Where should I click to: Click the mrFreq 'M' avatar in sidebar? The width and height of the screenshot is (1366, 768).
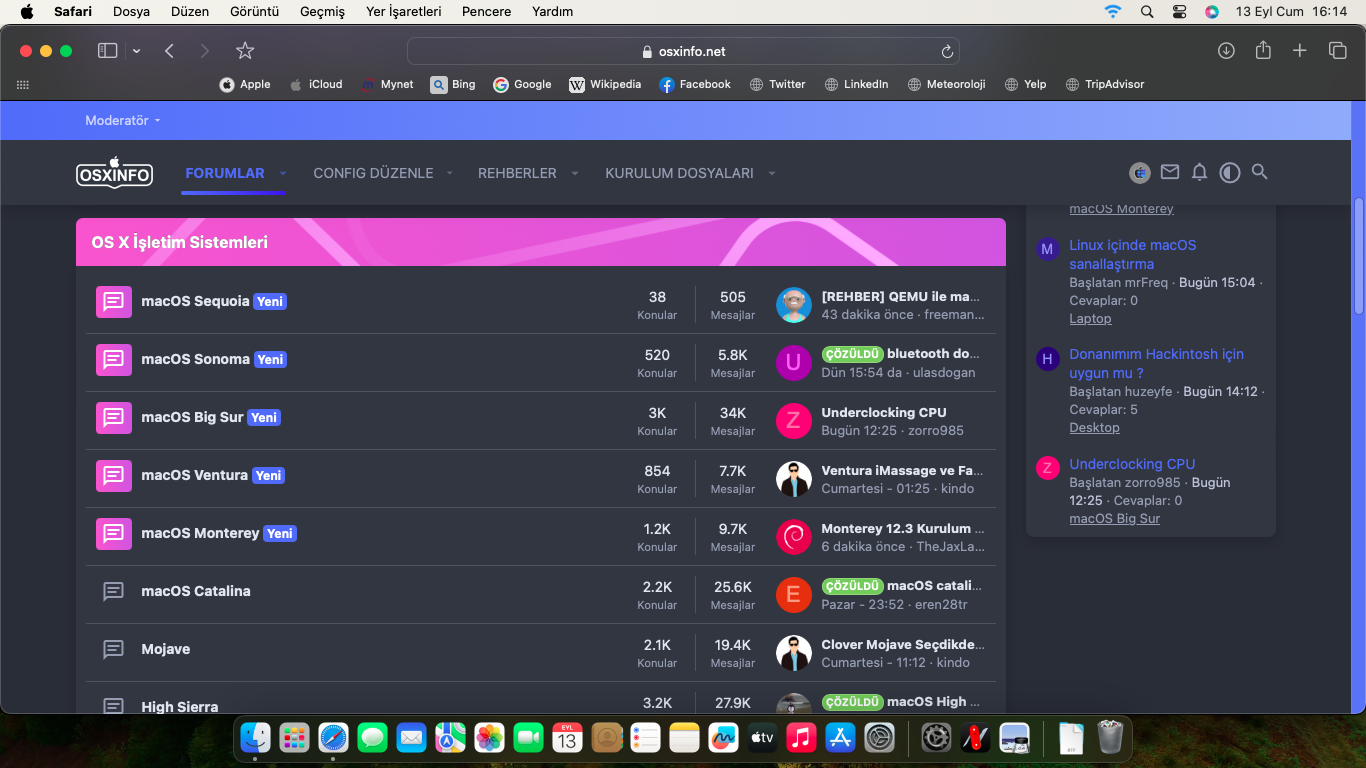tap(1047, 249)
